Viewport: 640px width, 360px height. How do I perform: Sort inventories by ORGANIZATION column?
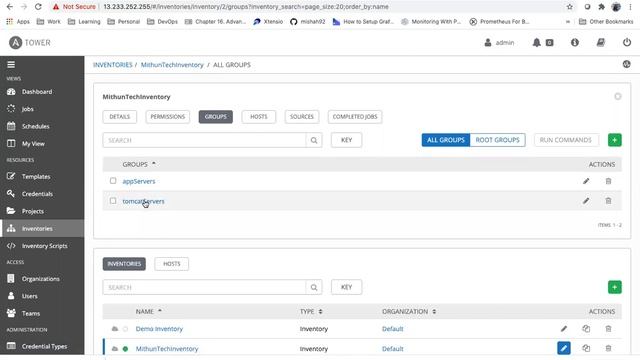409,311
